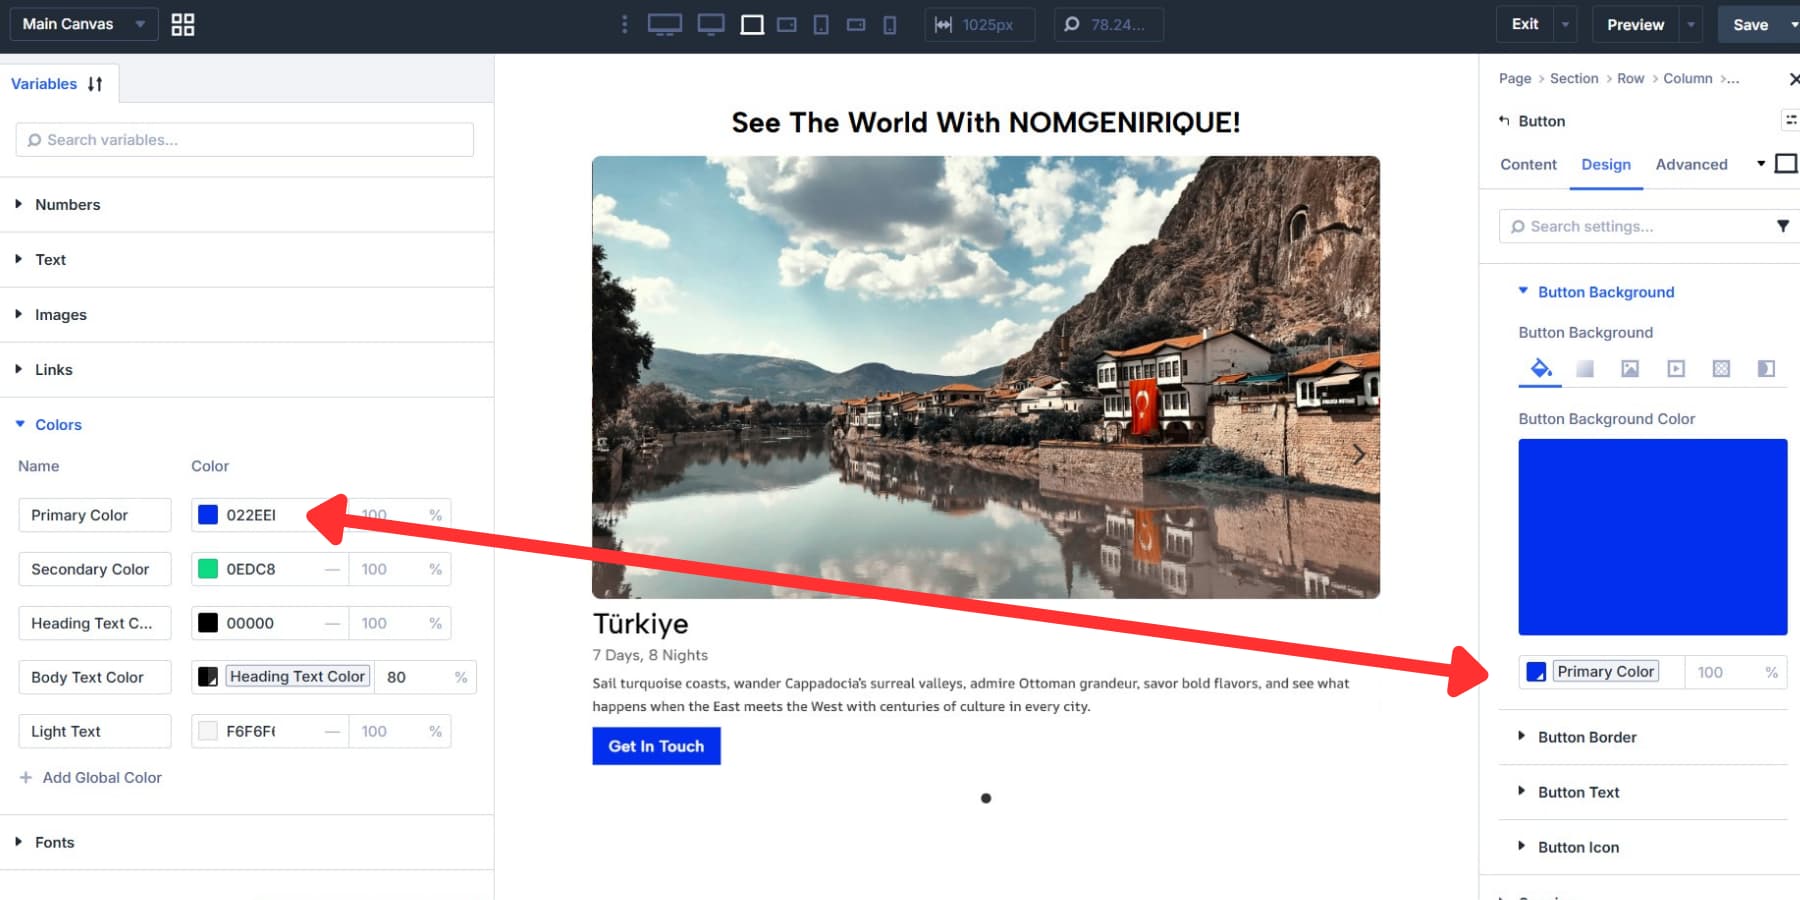
Task: Select the solid color background fill icon
Action: [1541, 368]
